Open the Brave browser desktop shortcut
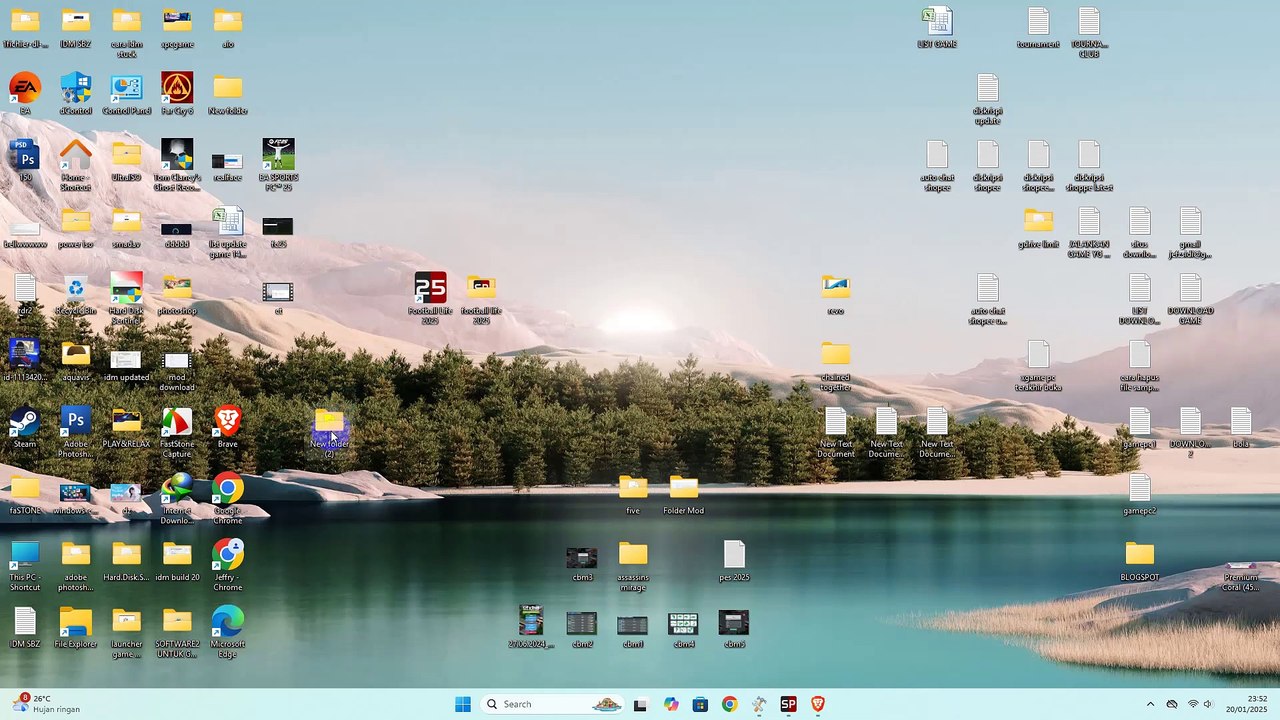The image size is (1280, 720). (x=228, y=421)
